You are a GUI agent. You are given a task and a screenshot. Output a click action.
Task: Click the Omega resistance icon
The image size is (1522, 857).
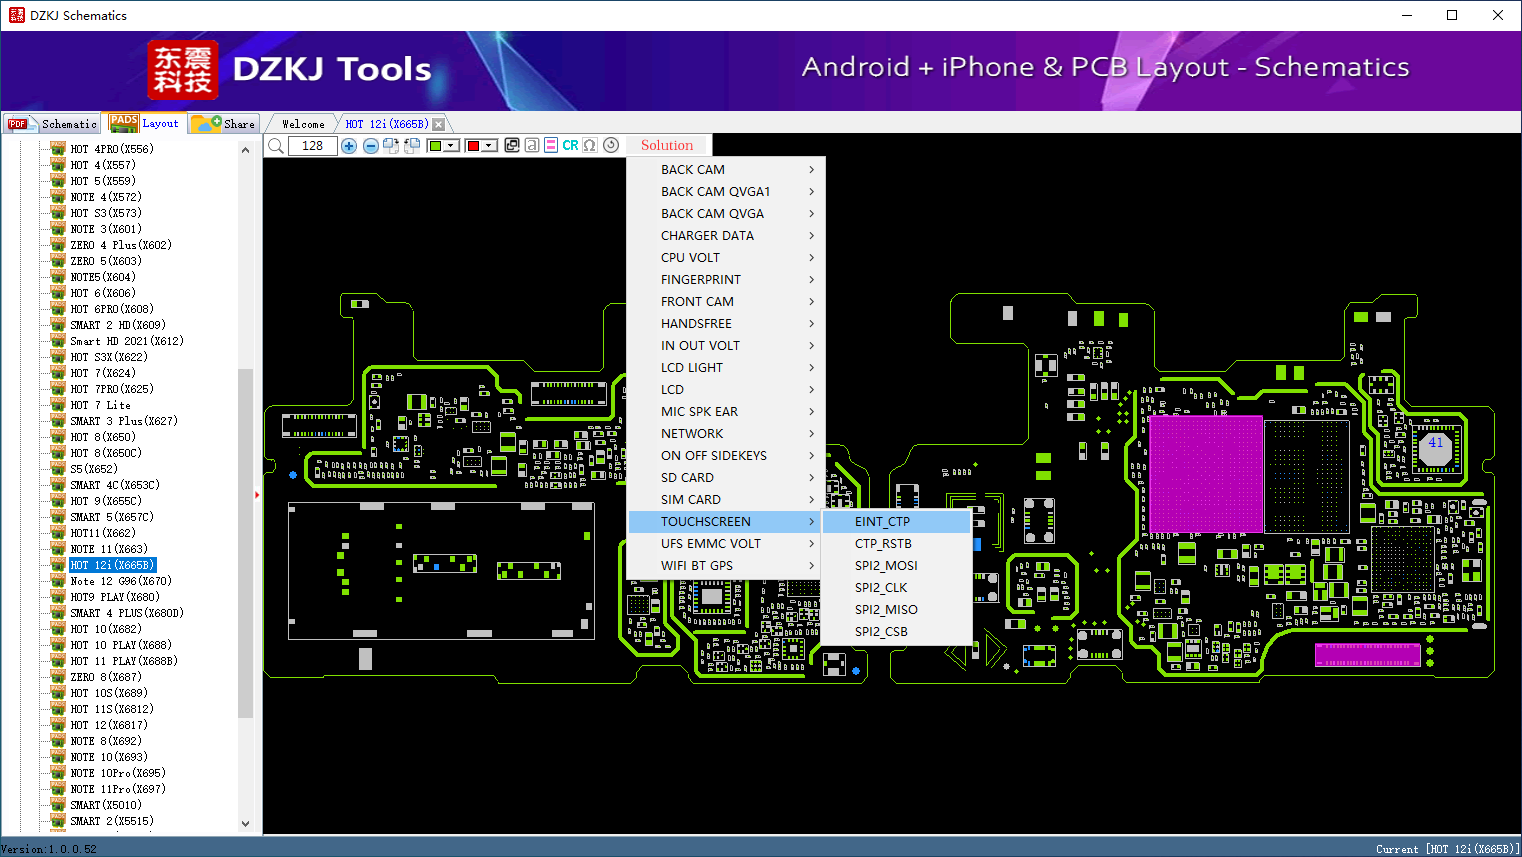pos(590,146)
